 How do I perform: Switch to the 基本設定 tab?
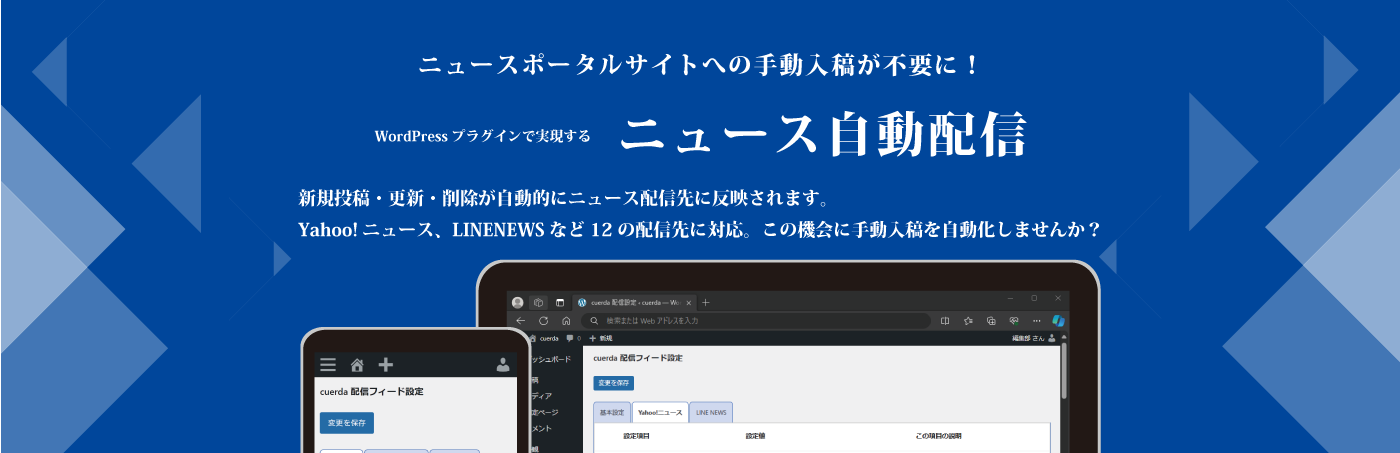612,412
